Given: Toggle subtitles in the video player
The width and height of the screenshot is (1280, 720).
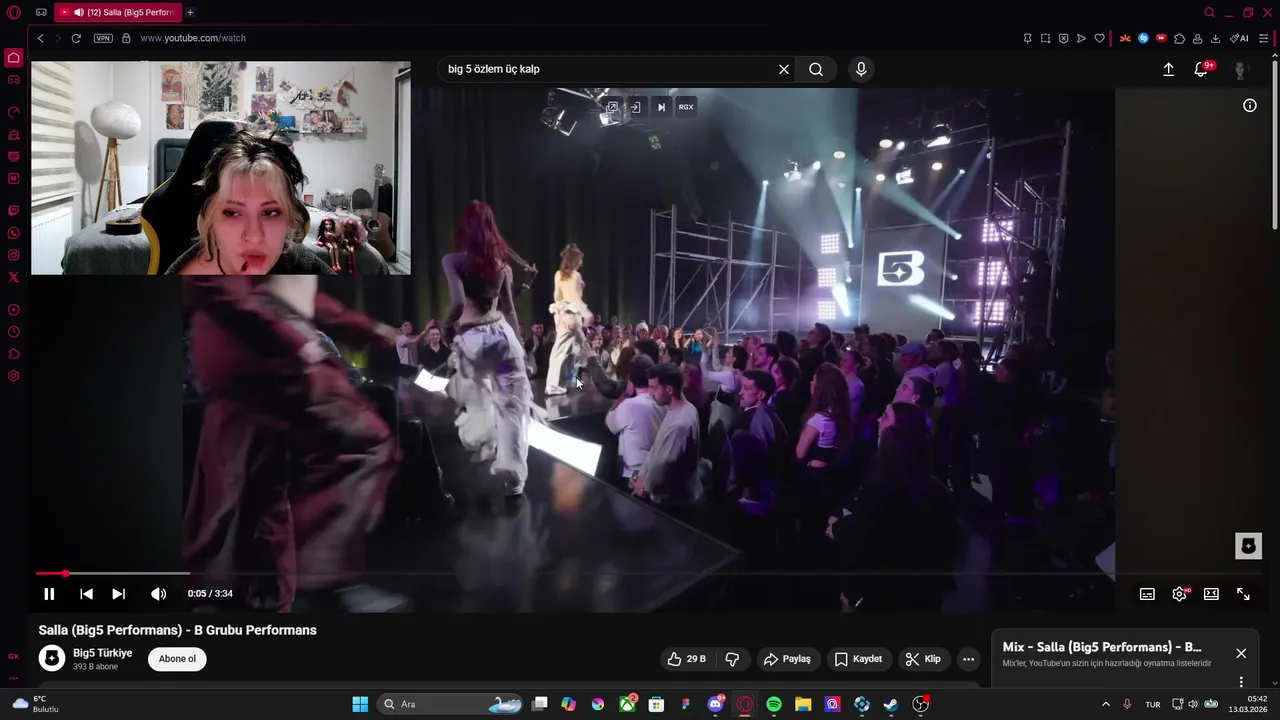Looking at the screenshot, I should (x=1147, y=594).
